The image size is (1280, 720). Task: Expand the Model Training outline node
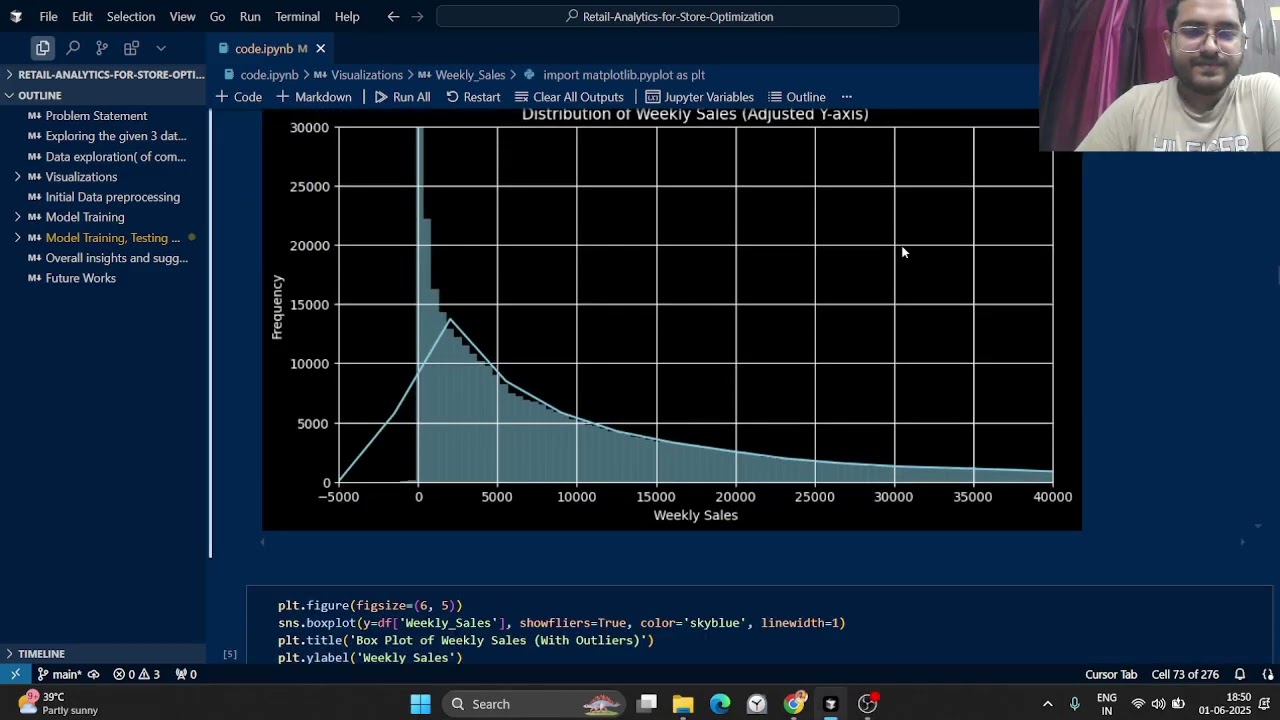click(x=17, y=217)
